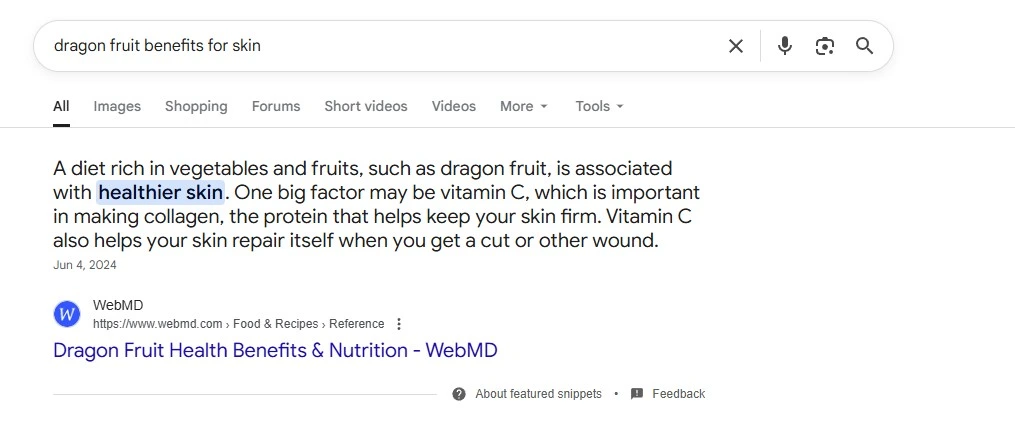1015x443 pixels.
Task: Click the About featured snippets question icon
Action: [x=459, y=394]
